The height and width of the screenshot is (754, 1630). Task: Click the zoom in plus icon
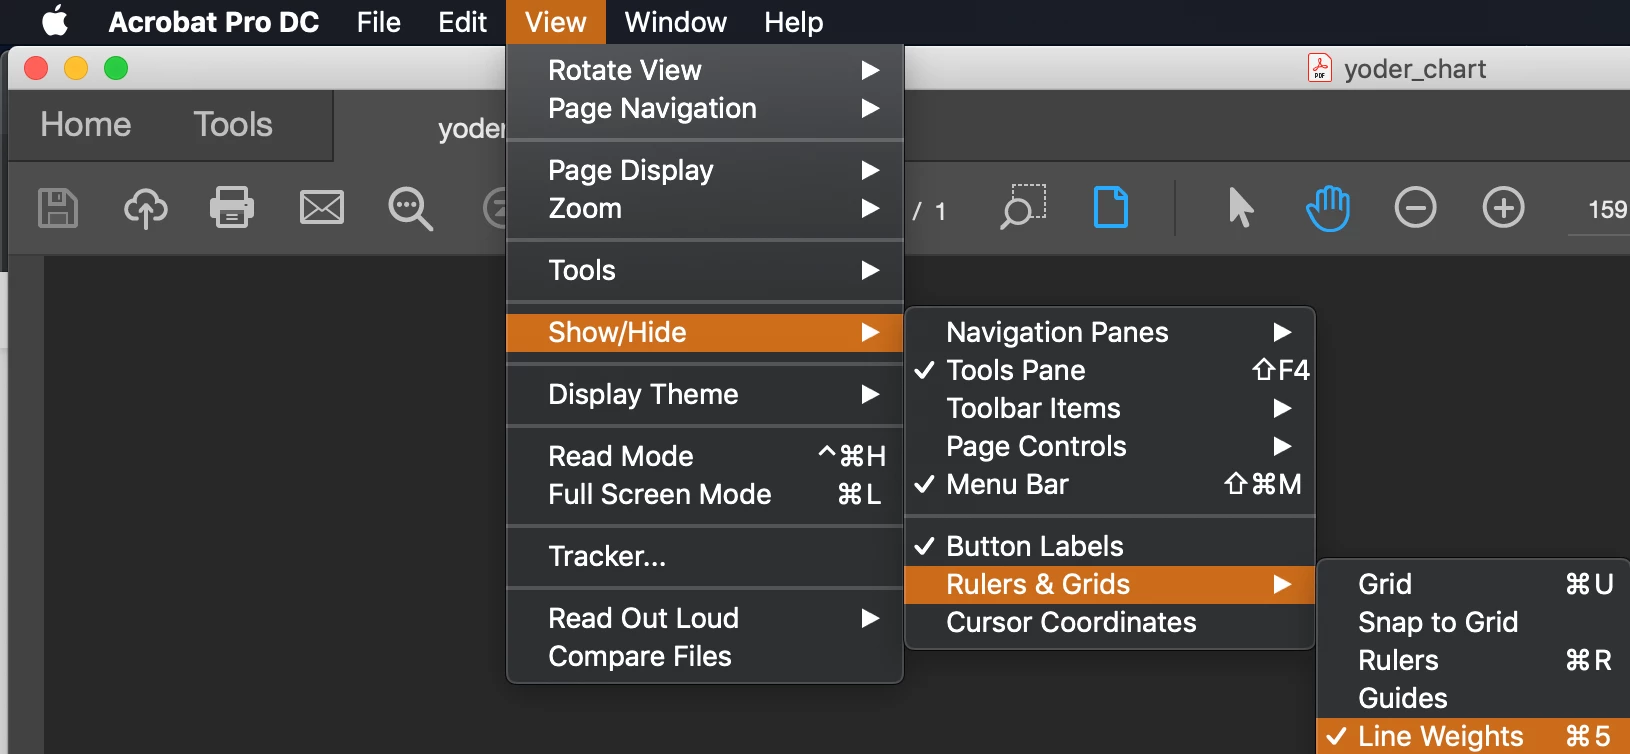click(1504, 208)
